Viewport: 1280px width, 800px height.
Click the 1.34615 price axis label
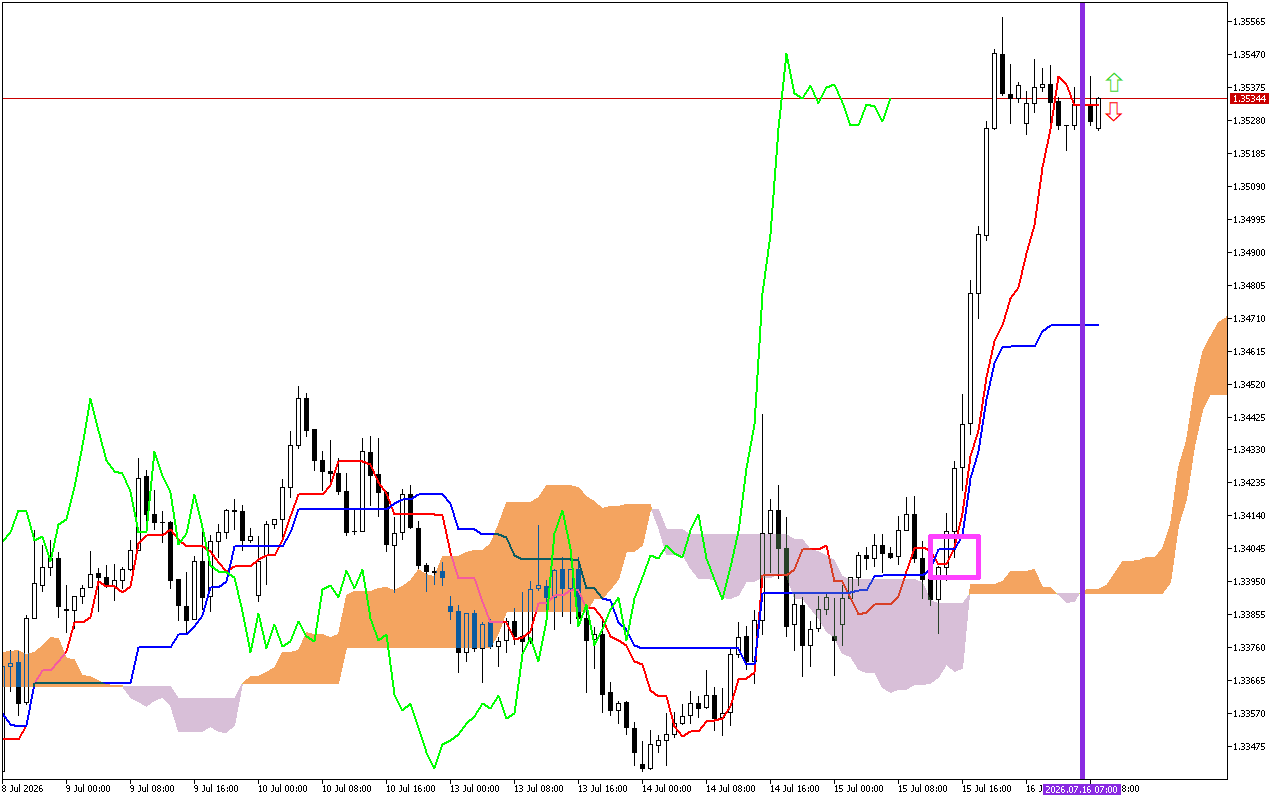[1250, 351]
